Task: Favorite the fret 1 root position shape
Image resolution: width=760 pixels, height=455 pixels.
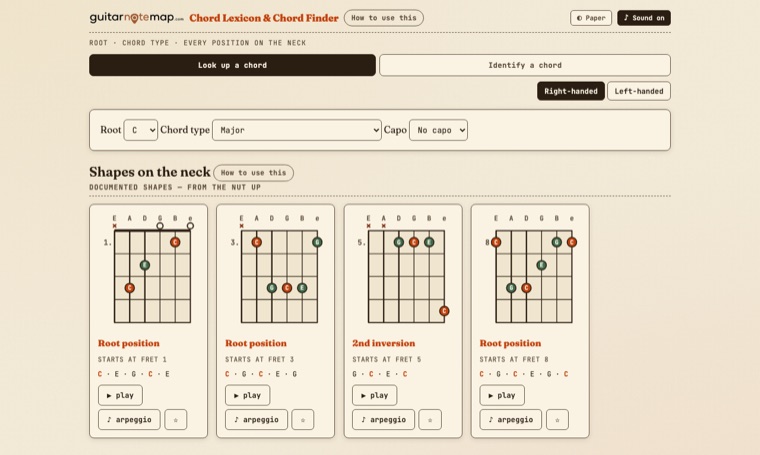Action: [x=175, y=420]
